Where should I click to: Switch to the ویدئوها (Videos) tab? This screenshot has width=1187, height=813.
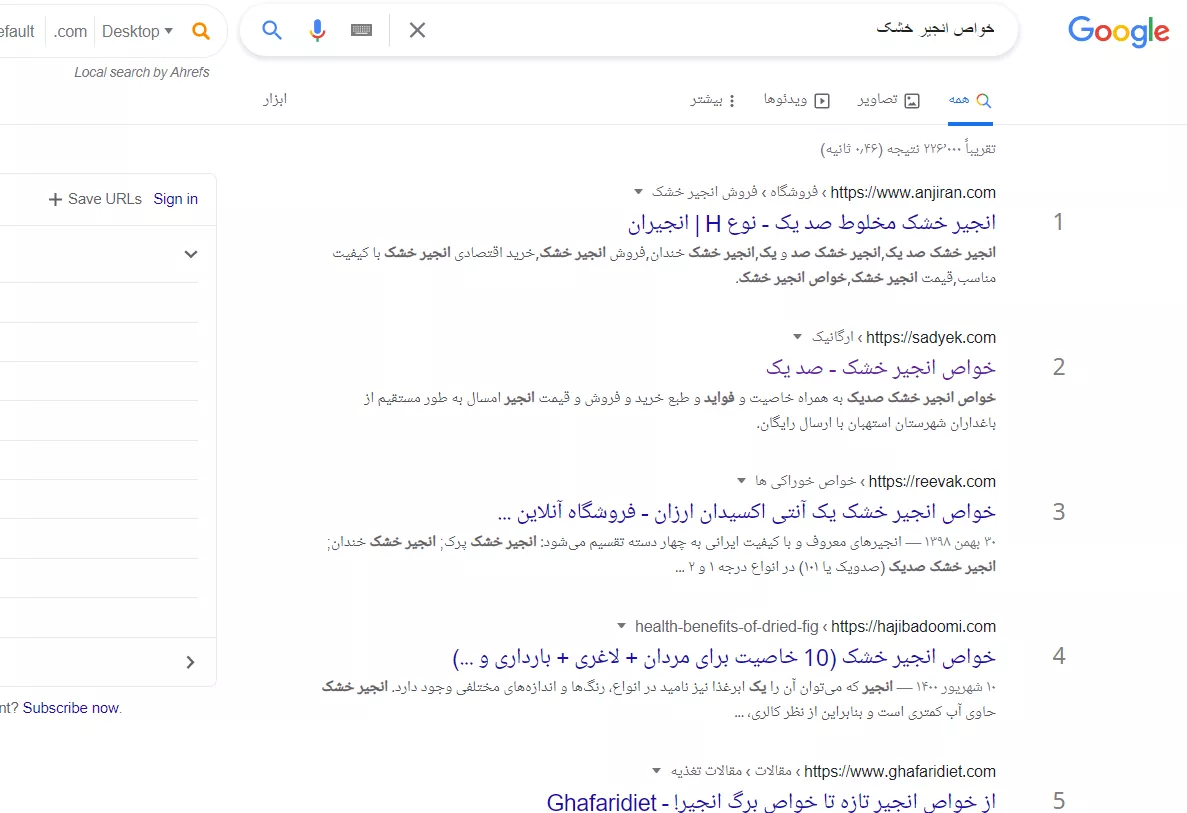point(796,100)
